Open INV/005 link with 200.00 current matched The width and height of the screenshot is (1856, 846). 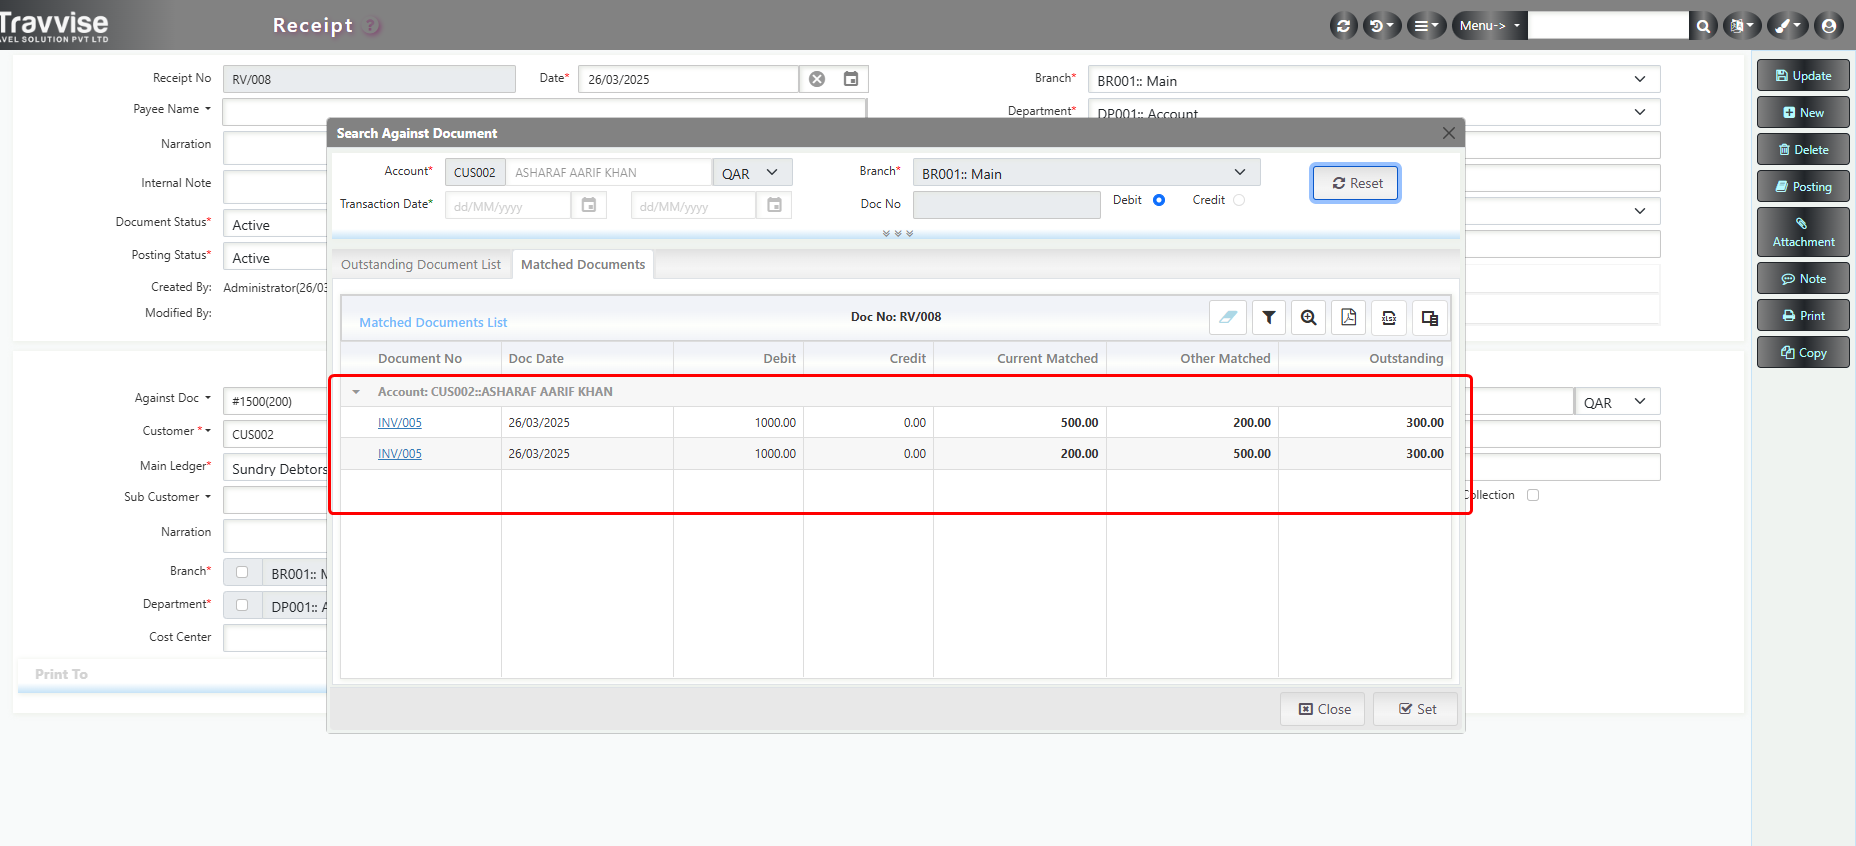[x=400, y=454]
